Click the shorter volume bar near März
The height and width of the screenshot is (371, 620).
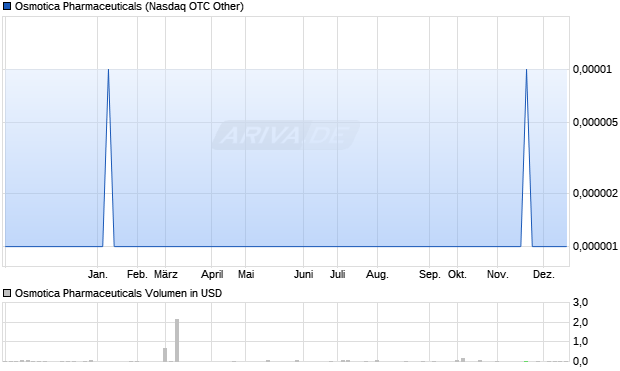tap(165, 355)
